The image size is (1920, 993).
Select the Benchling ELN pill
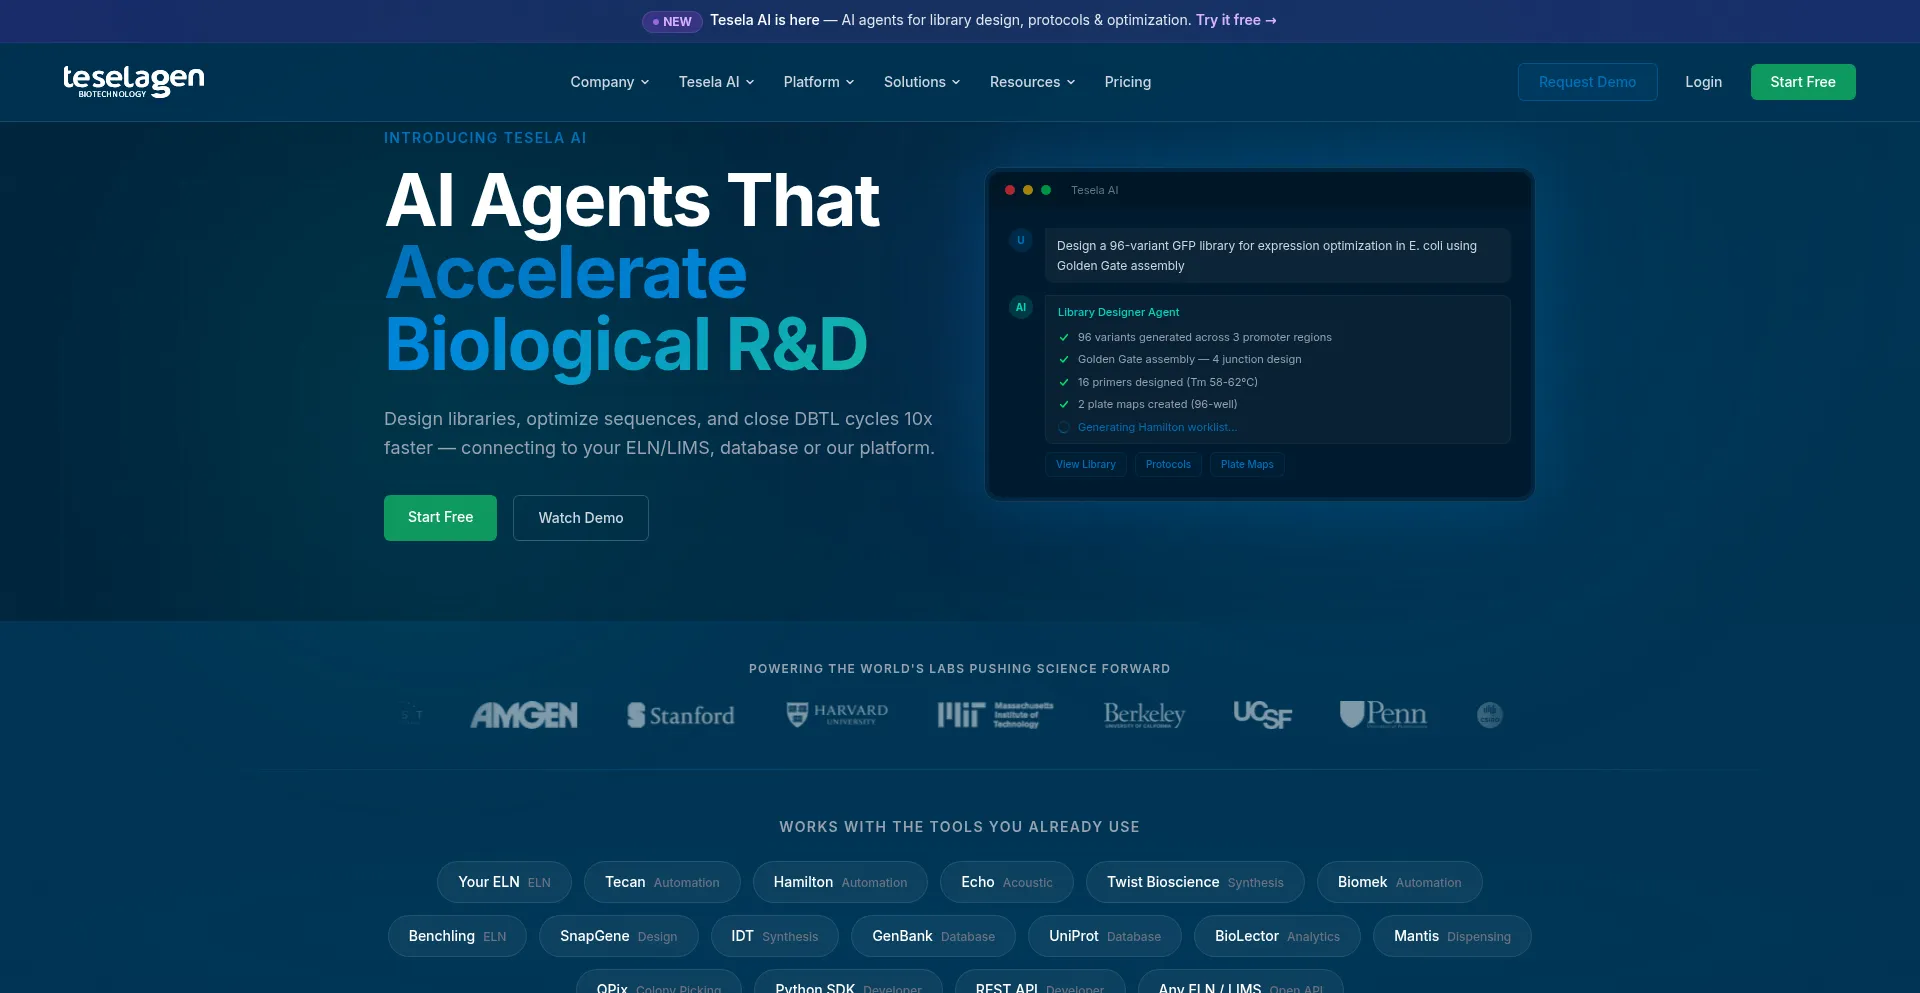457,936
